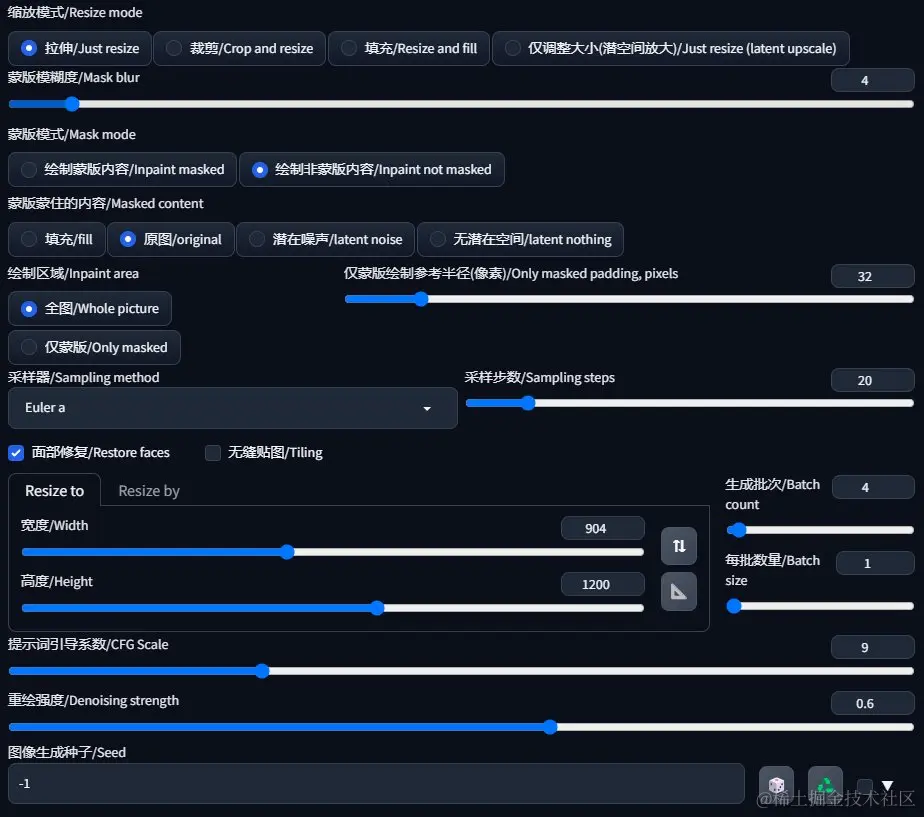Screen dimensions: 924x817
Task: Adjust the Denoising strength slider
Action: [461, 727]
